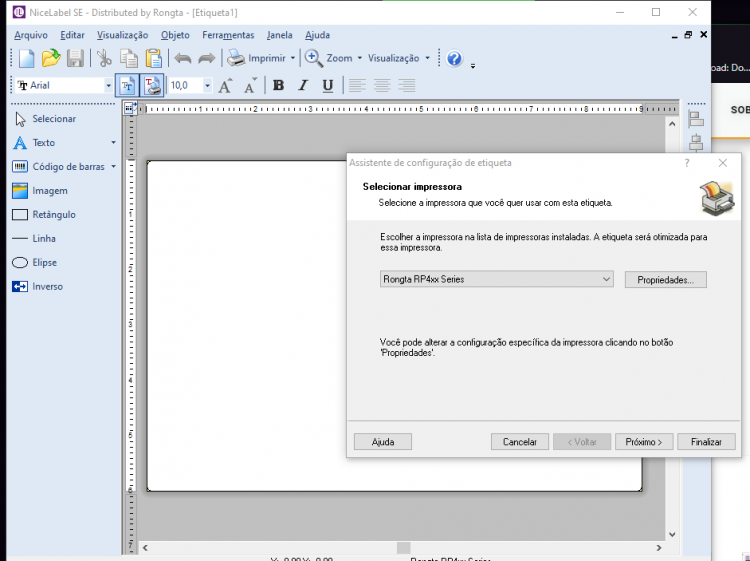Toggle underline formatting

(328, 86)
